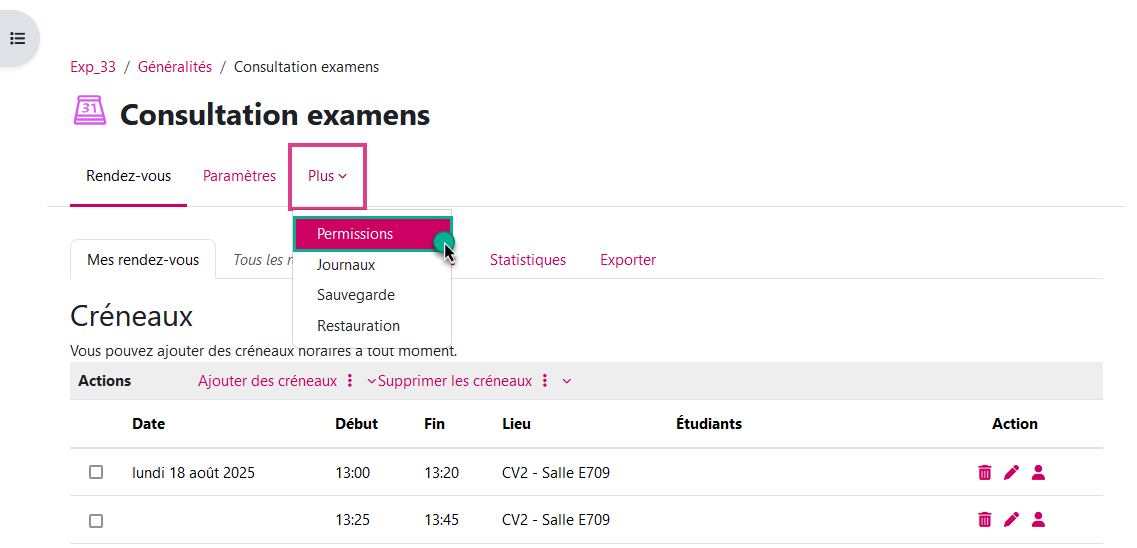
Task: Switch to the Statistiques tab
Action: point(527,260)
